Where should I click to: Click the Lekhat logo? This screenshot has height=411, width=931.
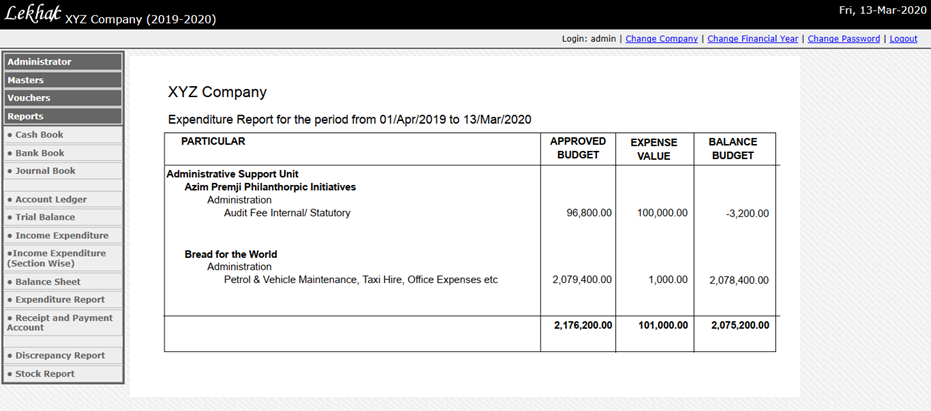point(33,14)
